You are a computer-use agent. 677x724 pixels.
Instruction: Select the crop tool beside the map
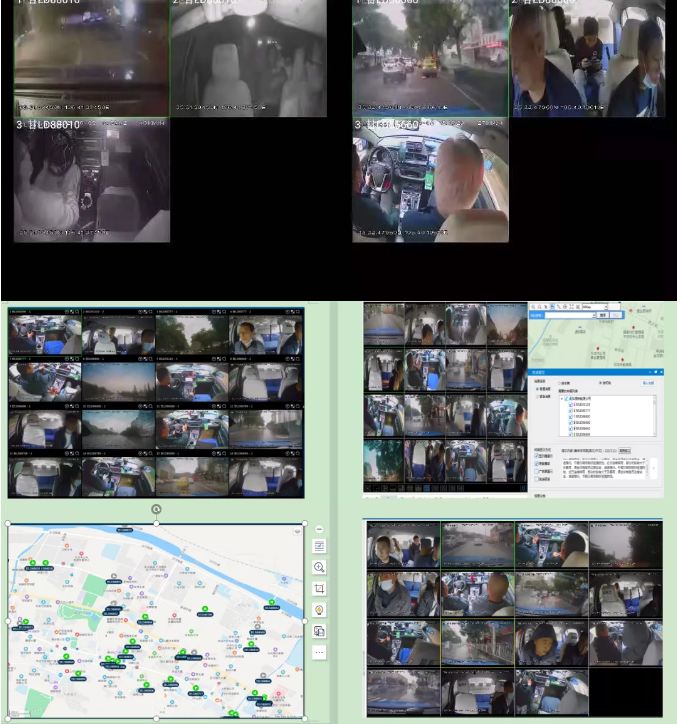tap(319, 589)
